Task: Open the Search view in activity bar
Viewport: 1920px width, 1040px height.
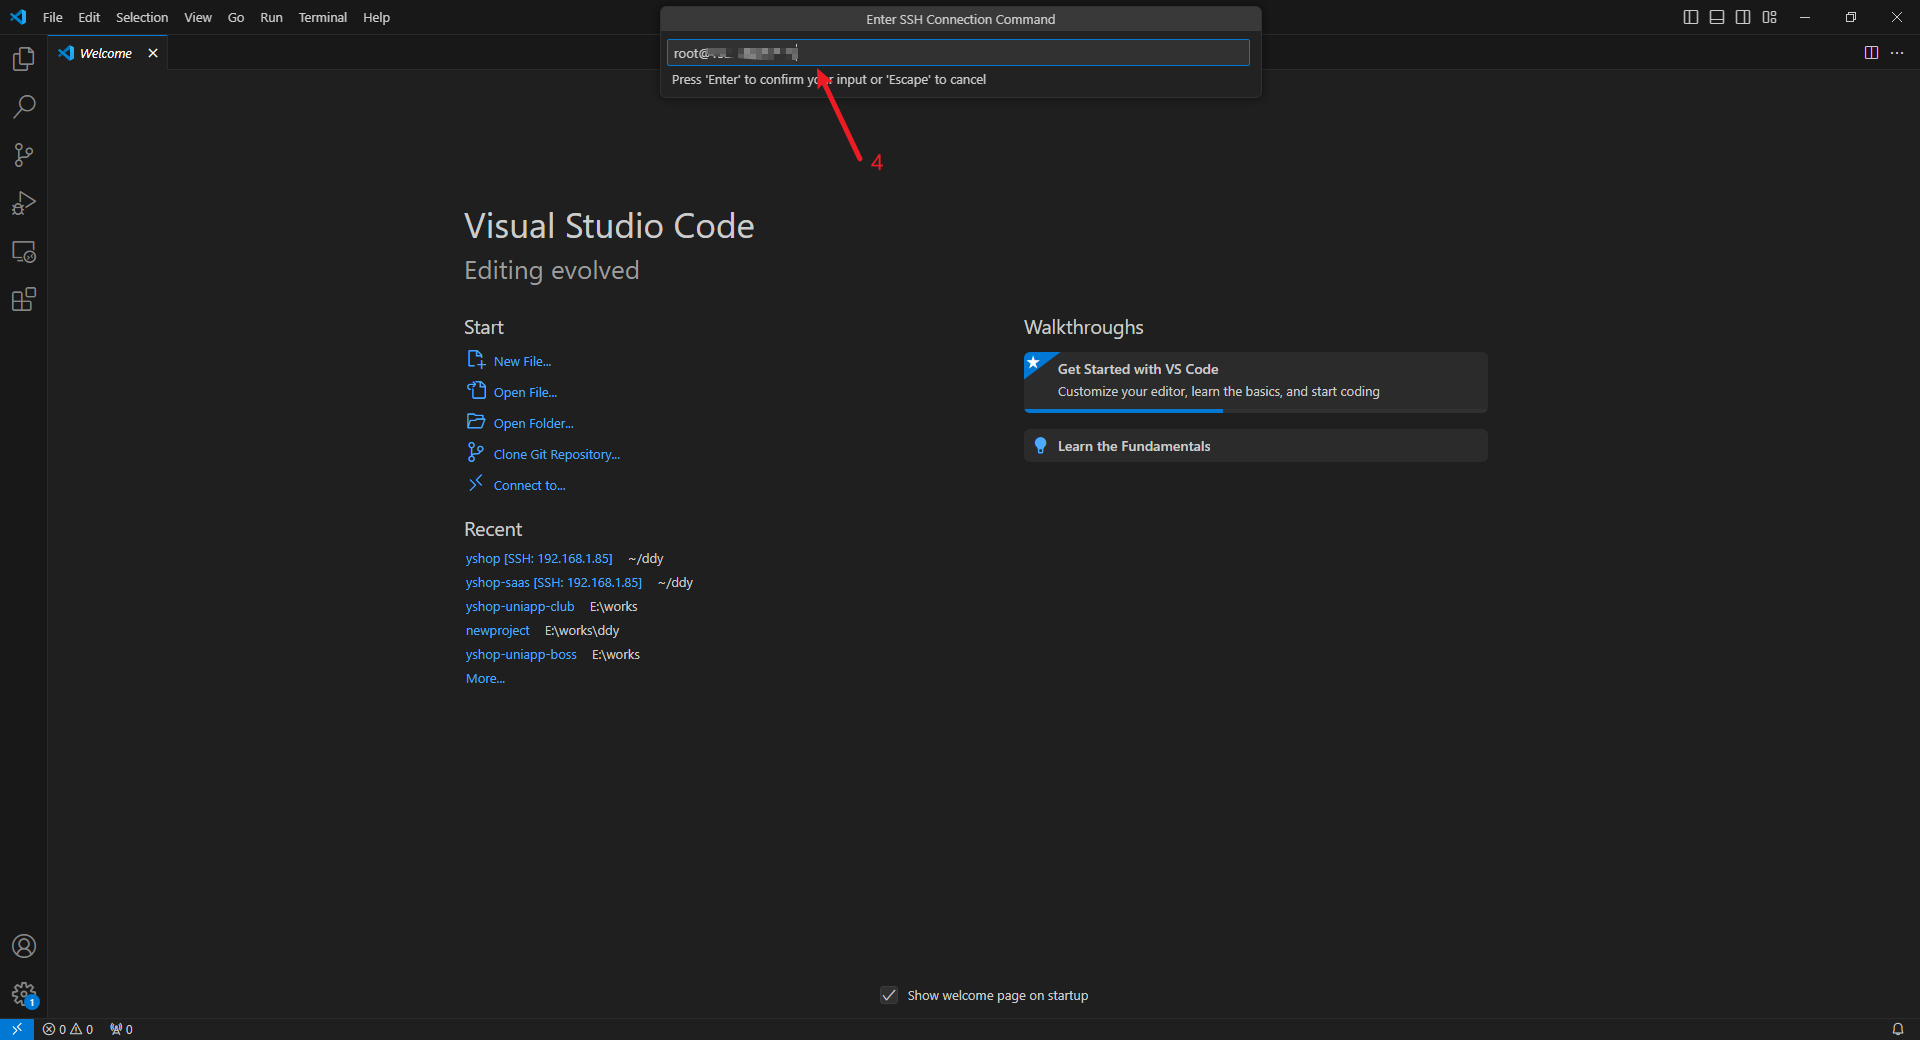Action: pos(23,107)
